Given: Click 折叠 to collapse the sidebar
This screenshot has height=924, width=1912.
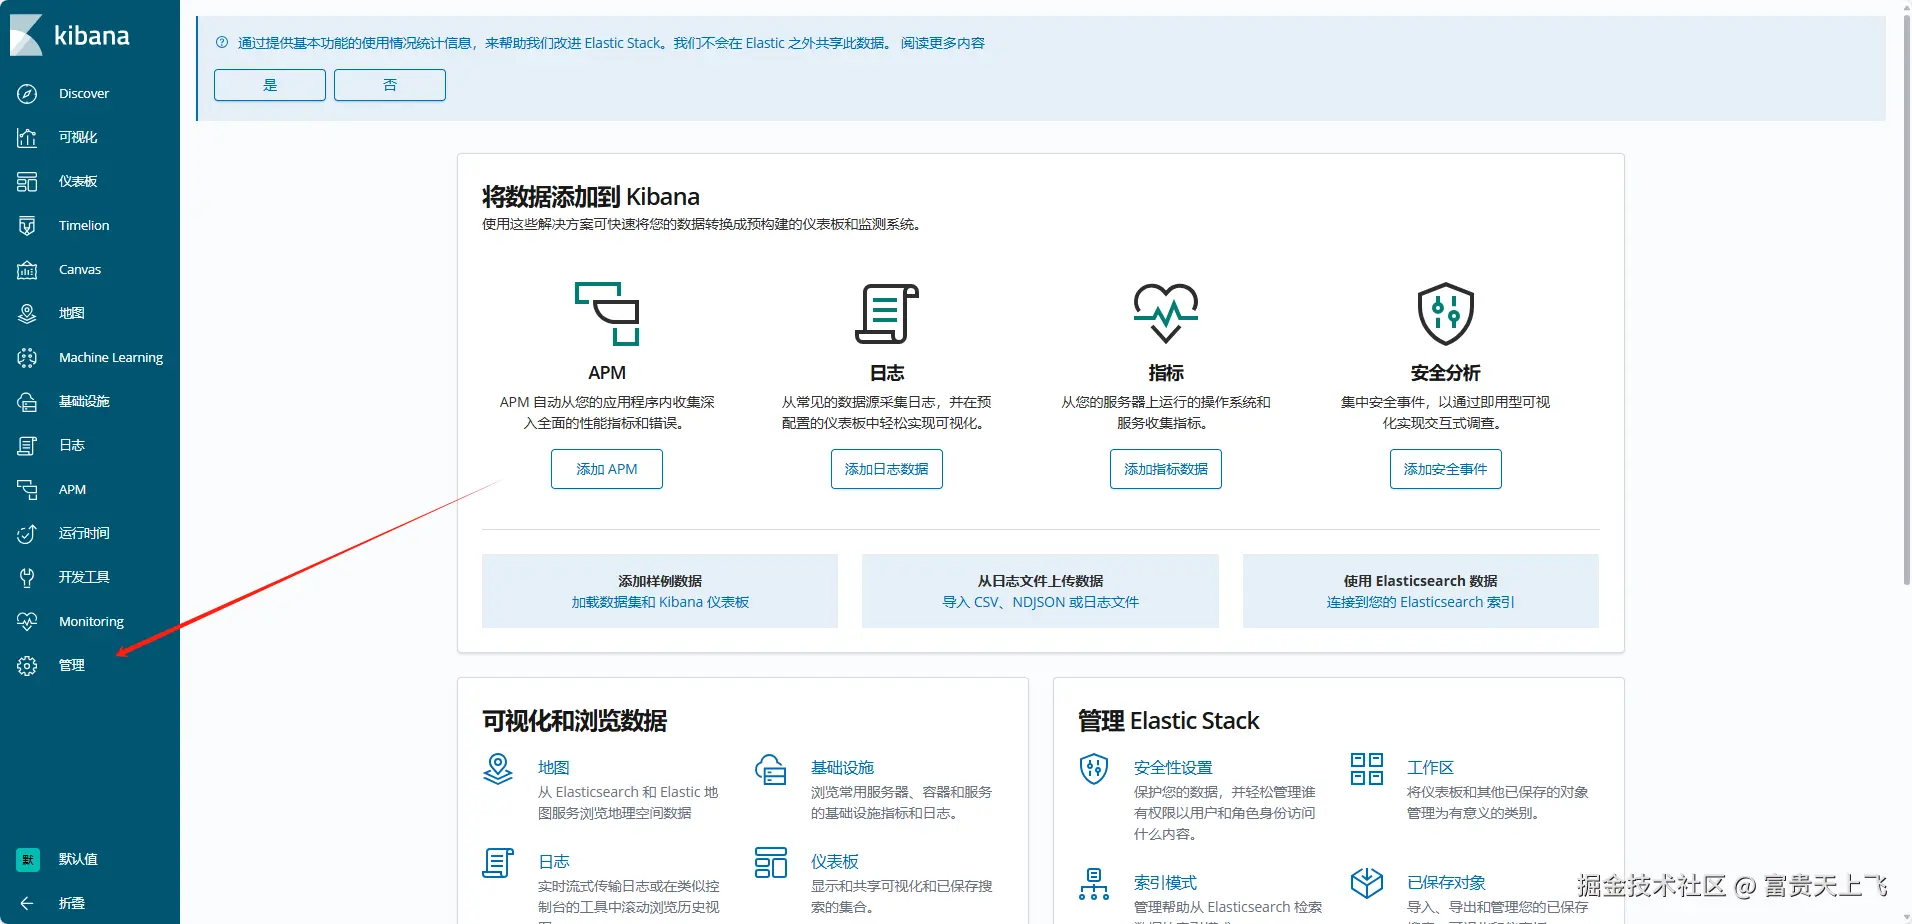Looking at the screenshot, I should (x=72, y=904).
